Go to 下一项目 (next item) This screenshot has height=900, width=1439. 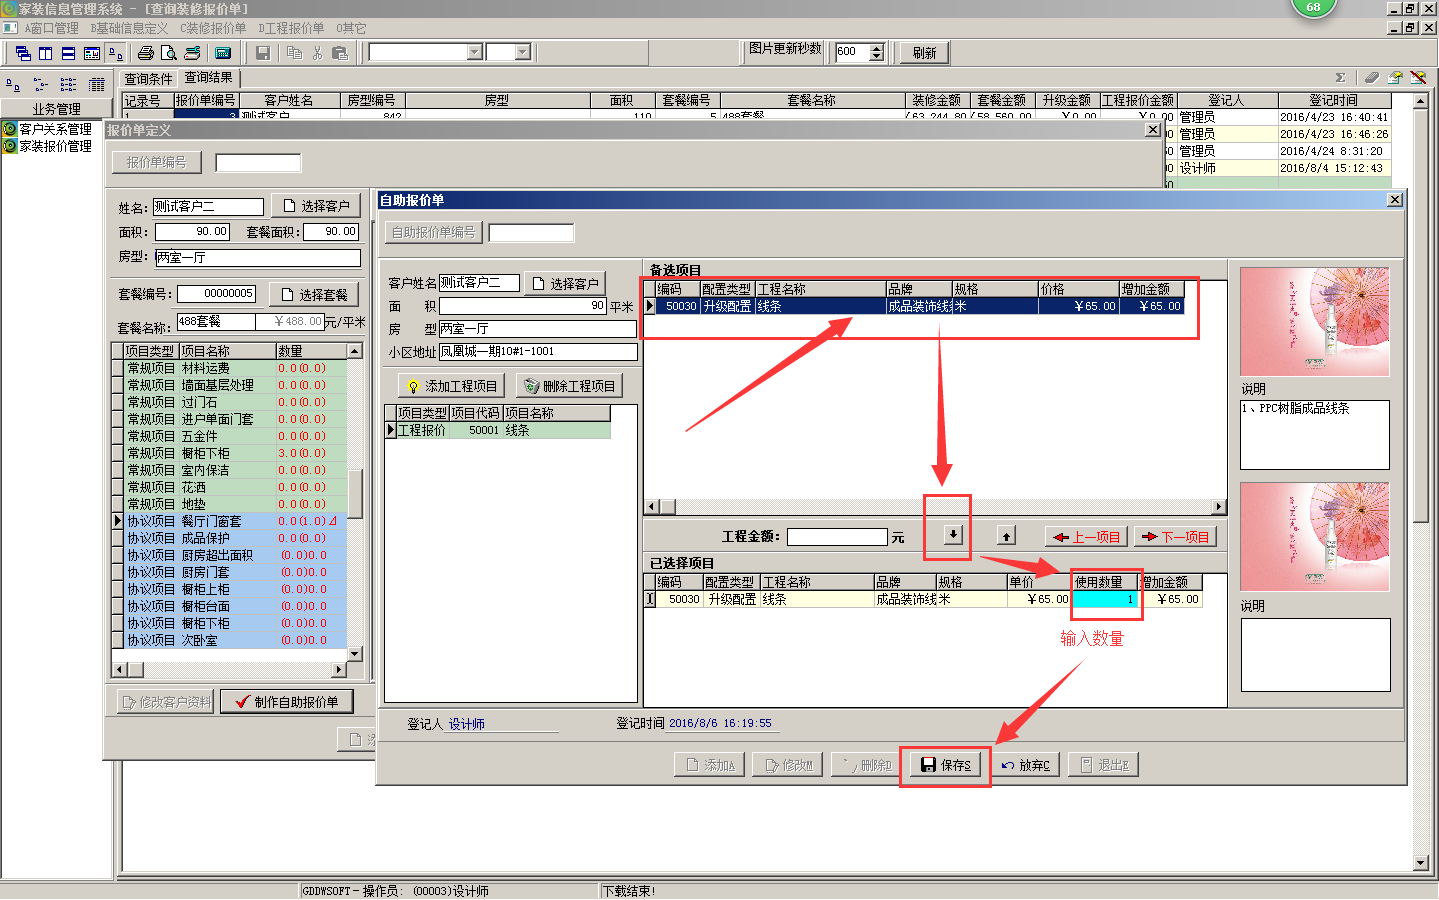tap(1175, 537)
